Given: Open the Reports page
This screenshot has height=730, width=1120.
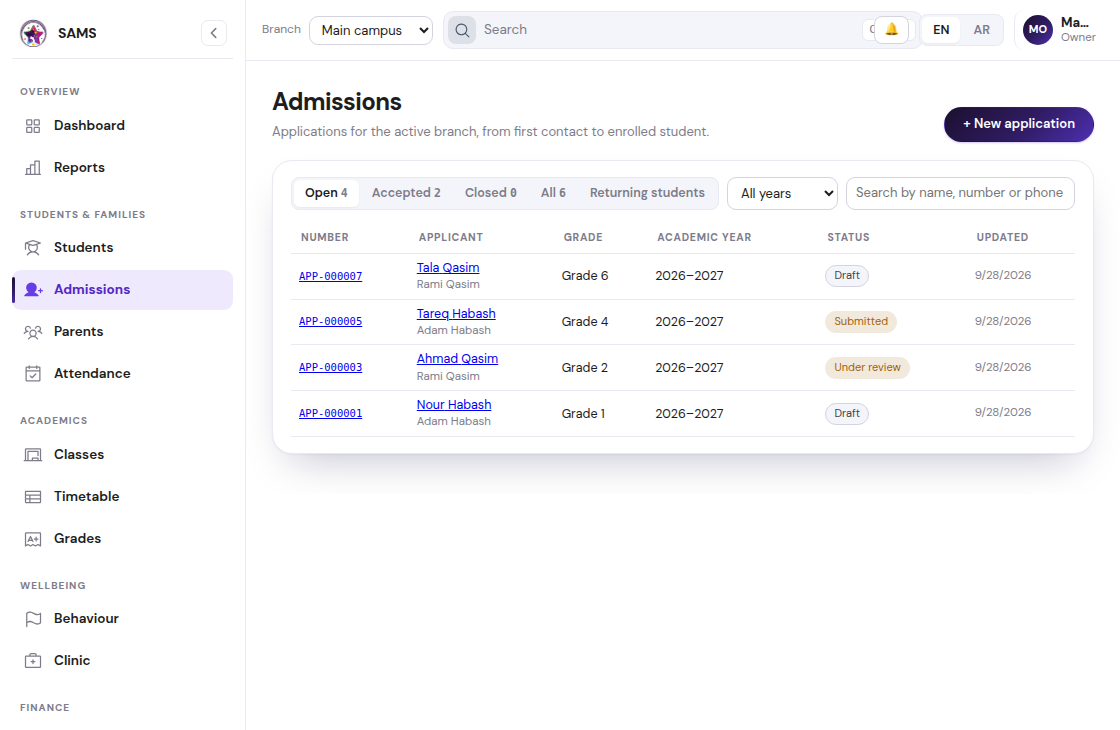Looking at the screenshot, I should (x=122, y=168).
